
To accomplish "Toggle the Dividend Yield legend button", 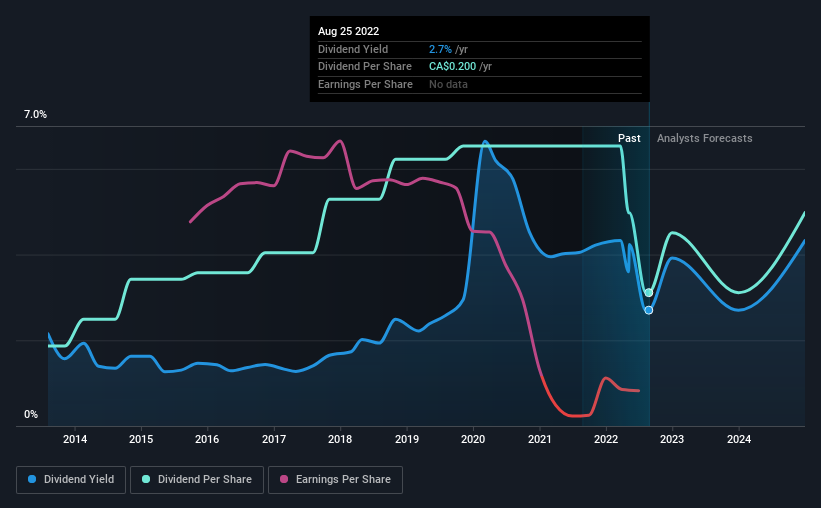I will 71,480.
